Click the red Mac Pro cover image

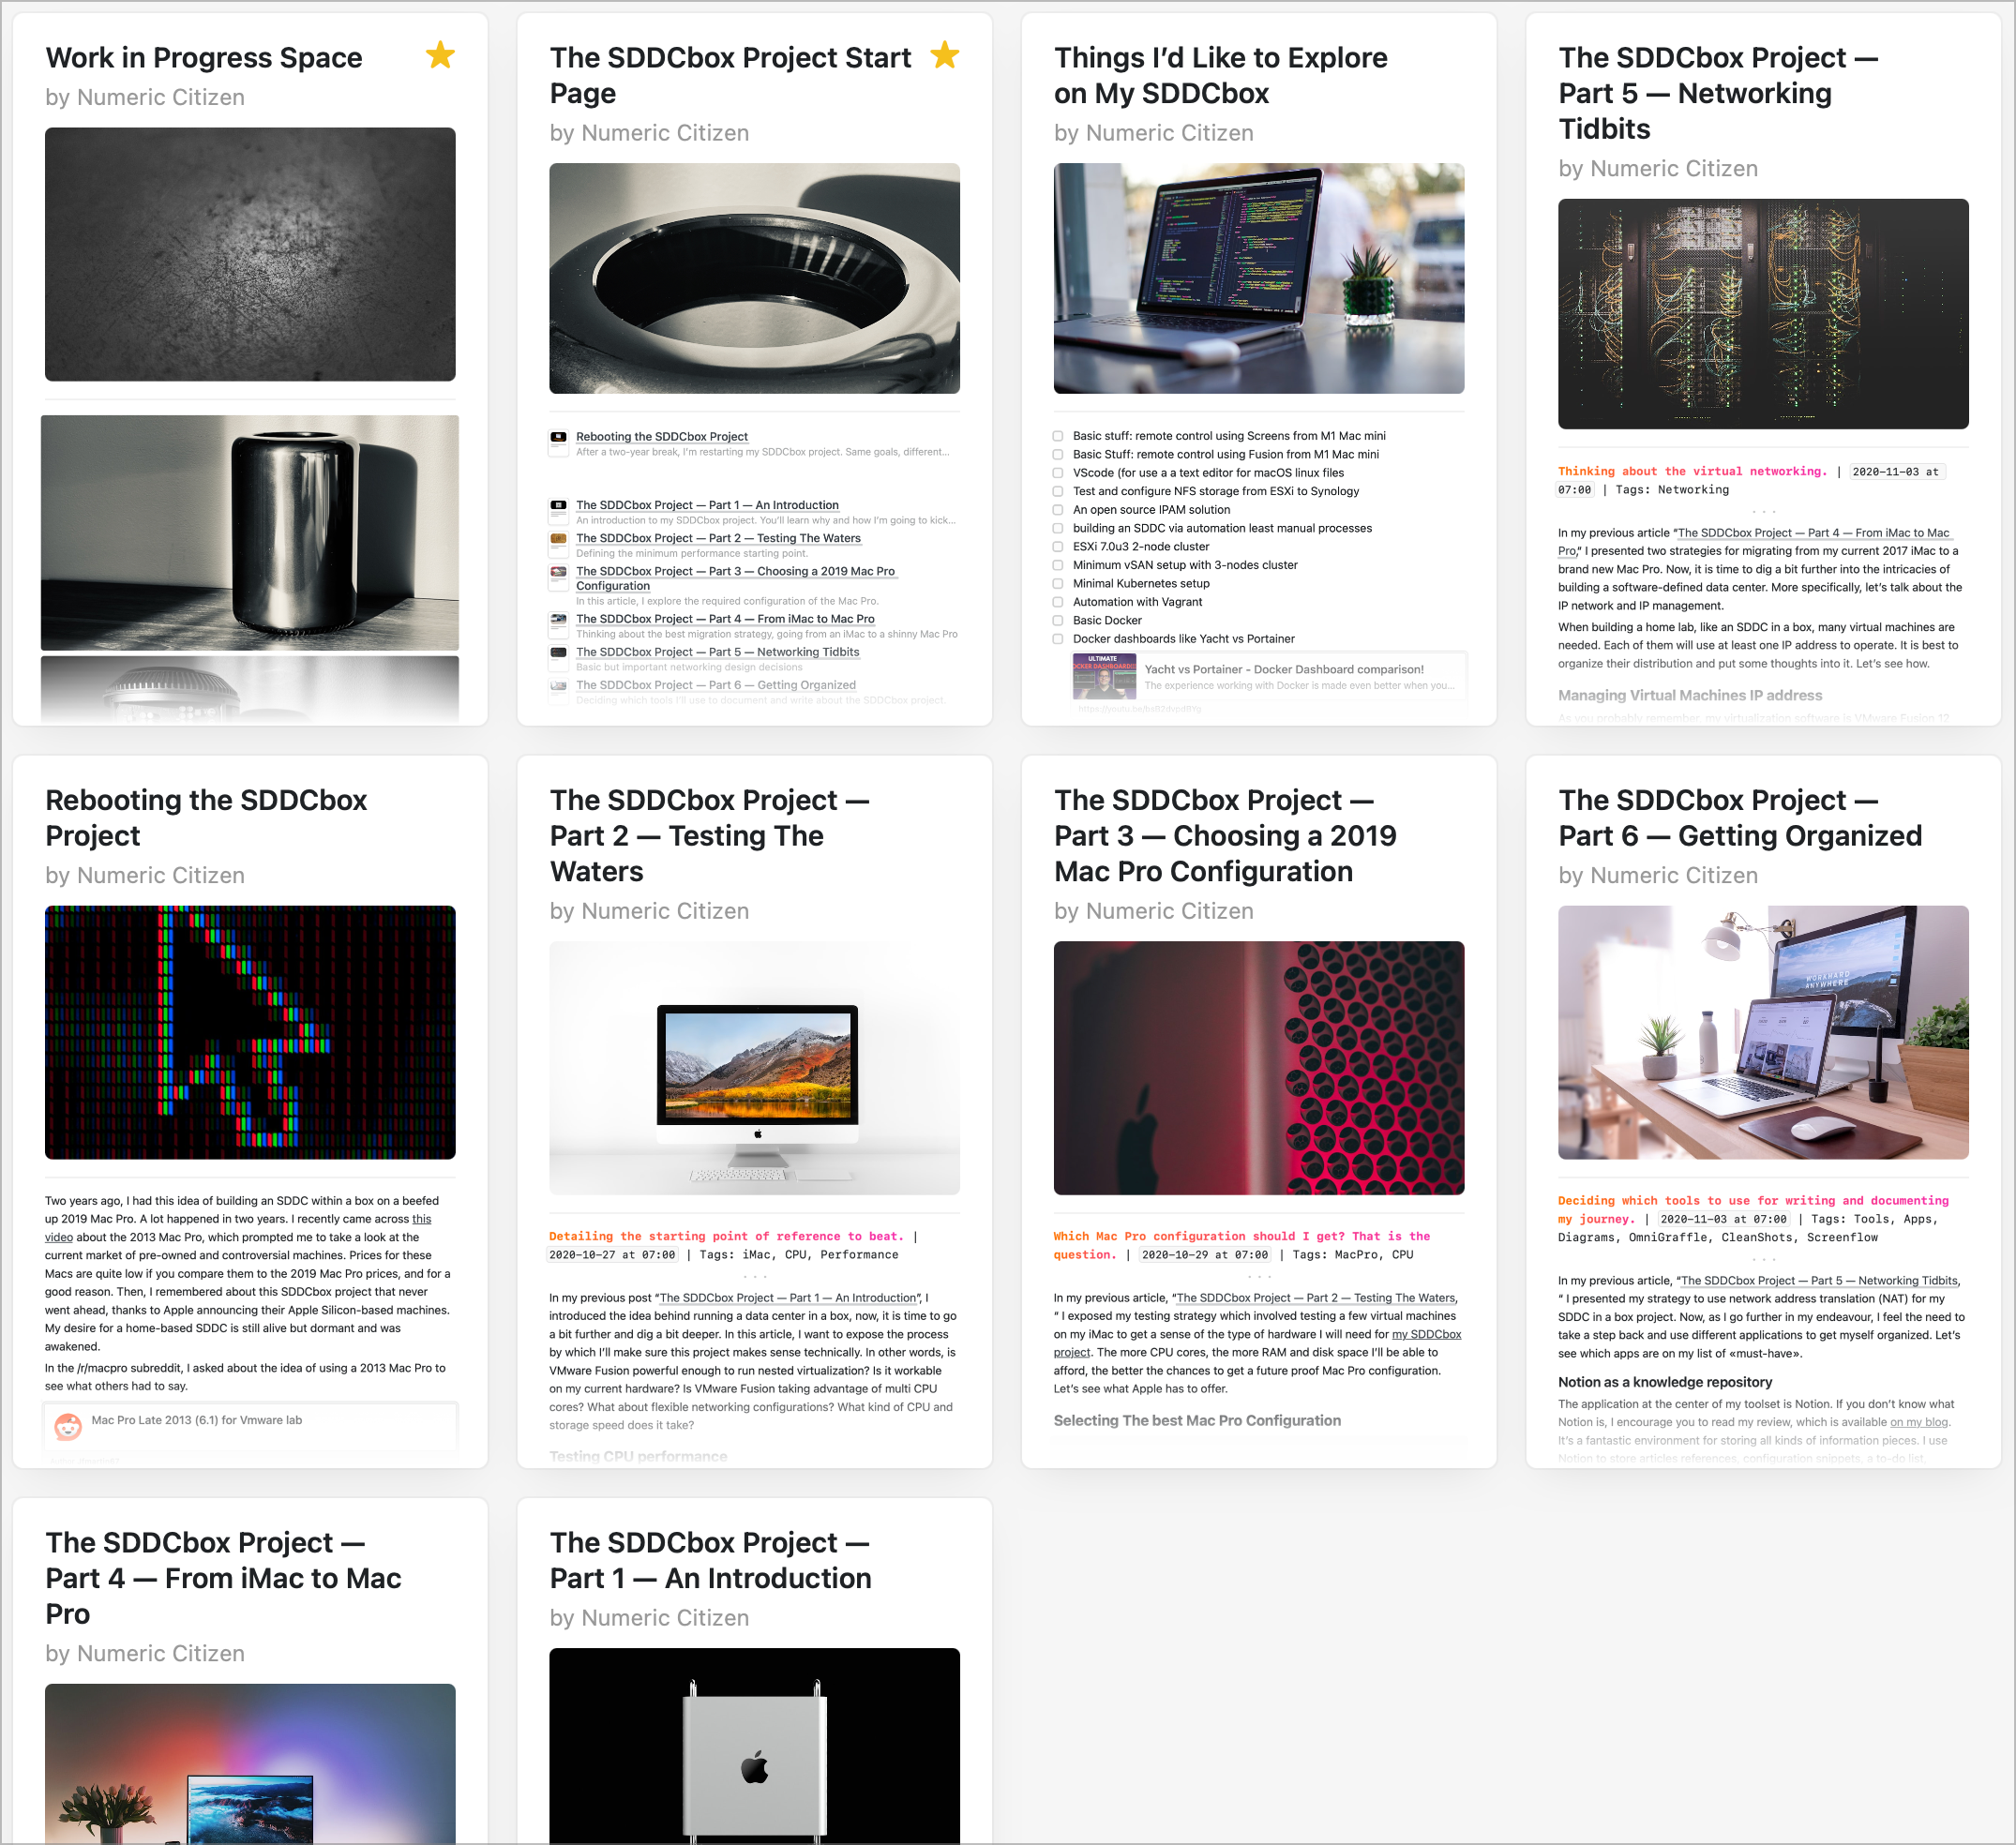pos(1258,1067)
